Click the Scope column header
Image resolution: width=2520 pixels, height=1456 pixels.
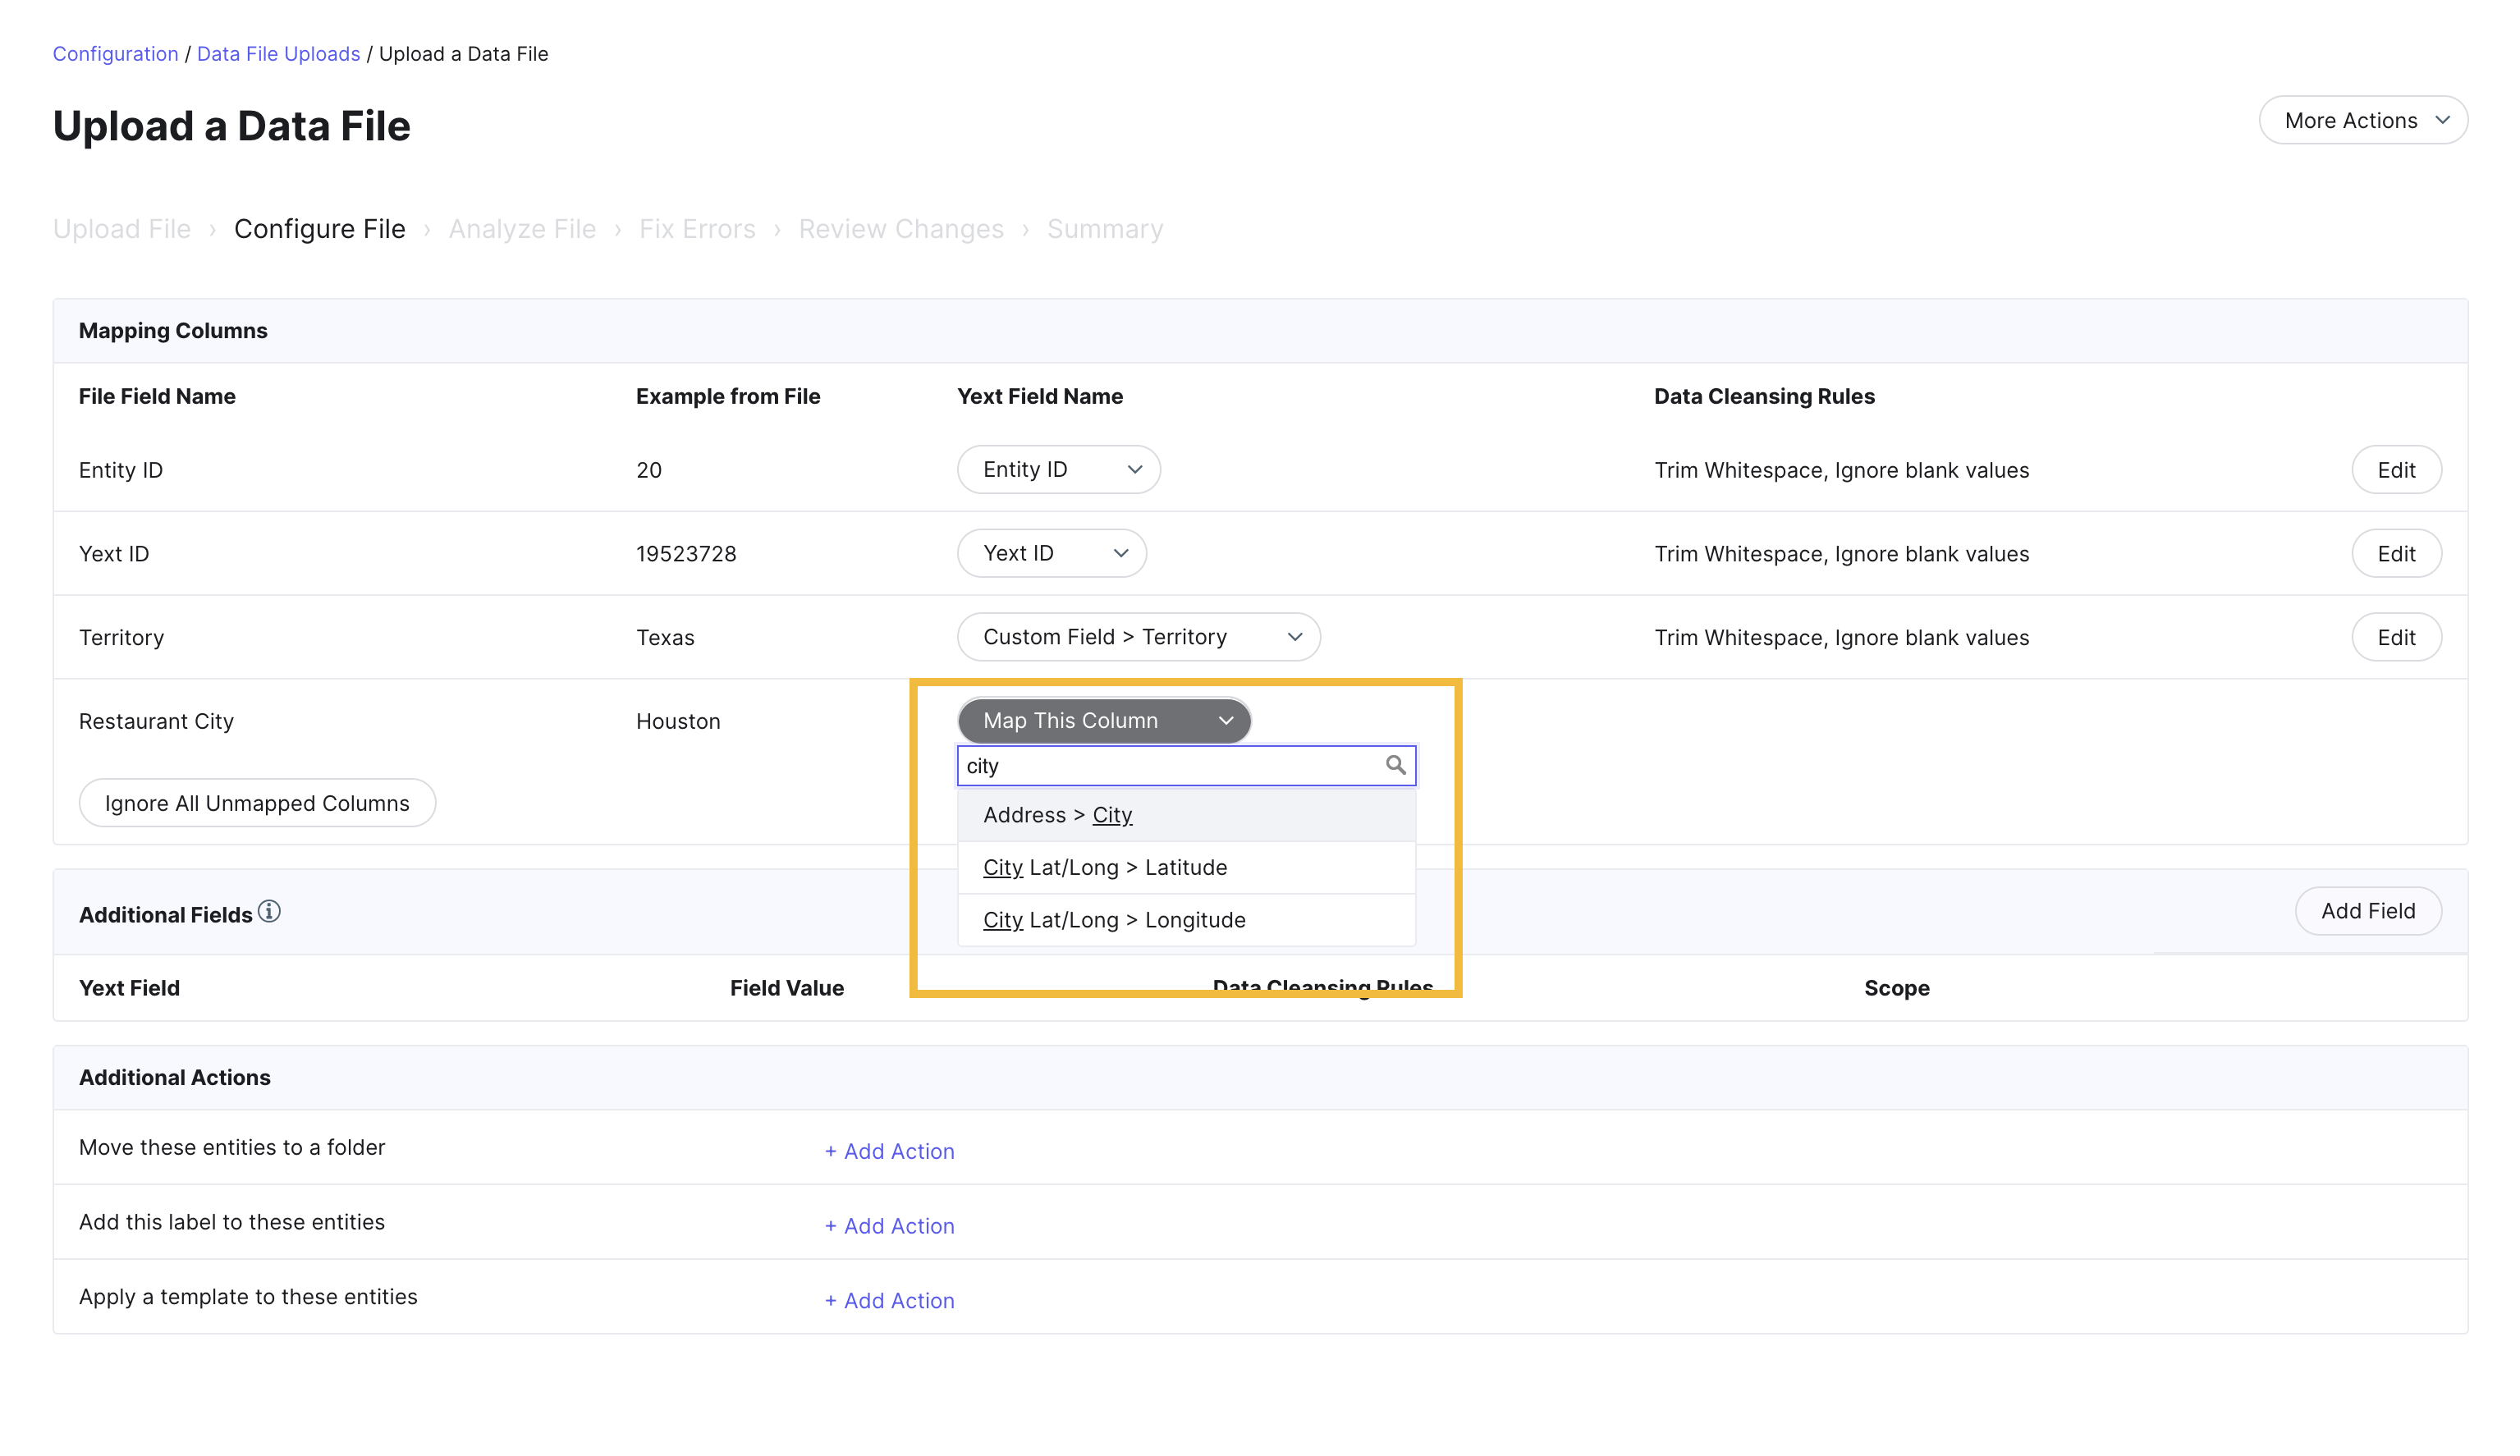1897,988
